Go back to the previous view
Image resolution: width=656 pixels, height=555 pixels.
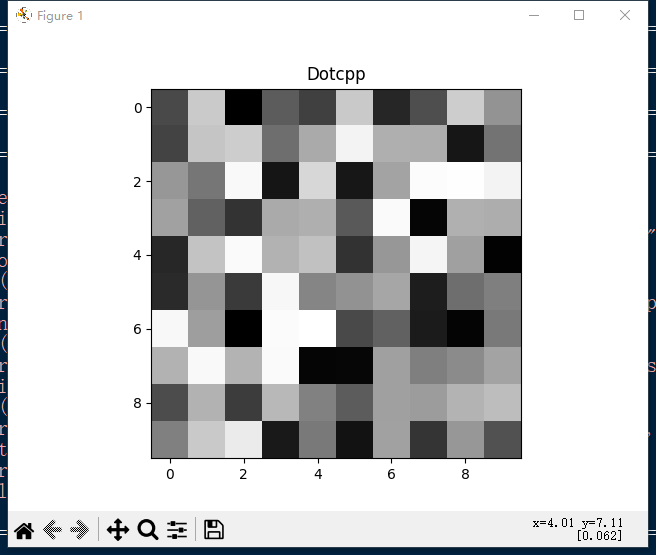pos(52,530)
